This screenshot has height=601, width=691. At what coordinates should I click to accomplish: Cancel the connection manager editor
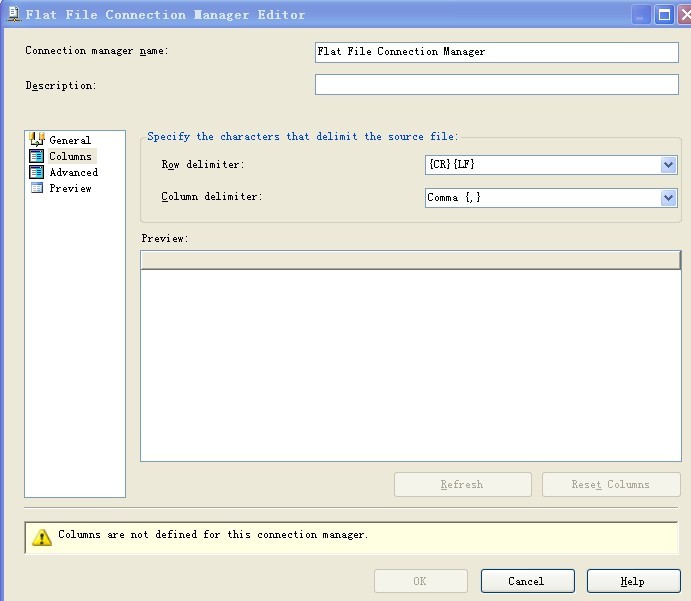528,581
